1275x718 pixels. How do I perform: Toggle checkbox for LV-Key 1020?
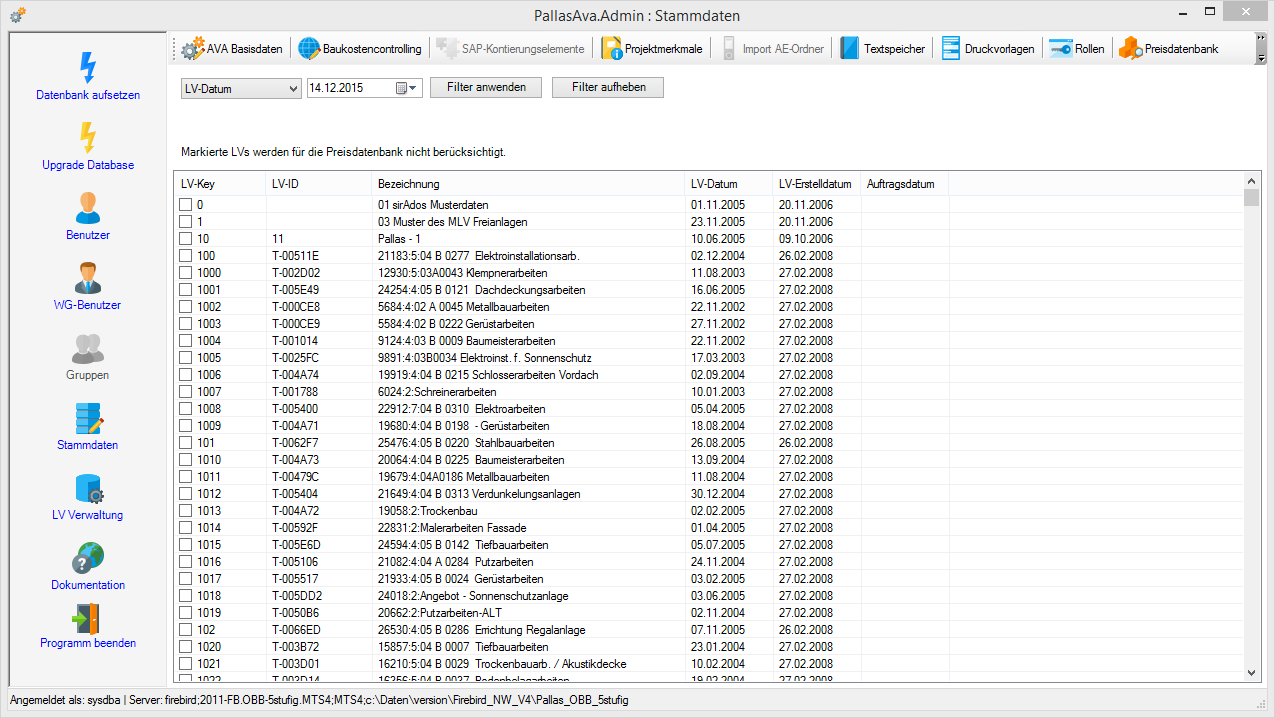(186, 647)
